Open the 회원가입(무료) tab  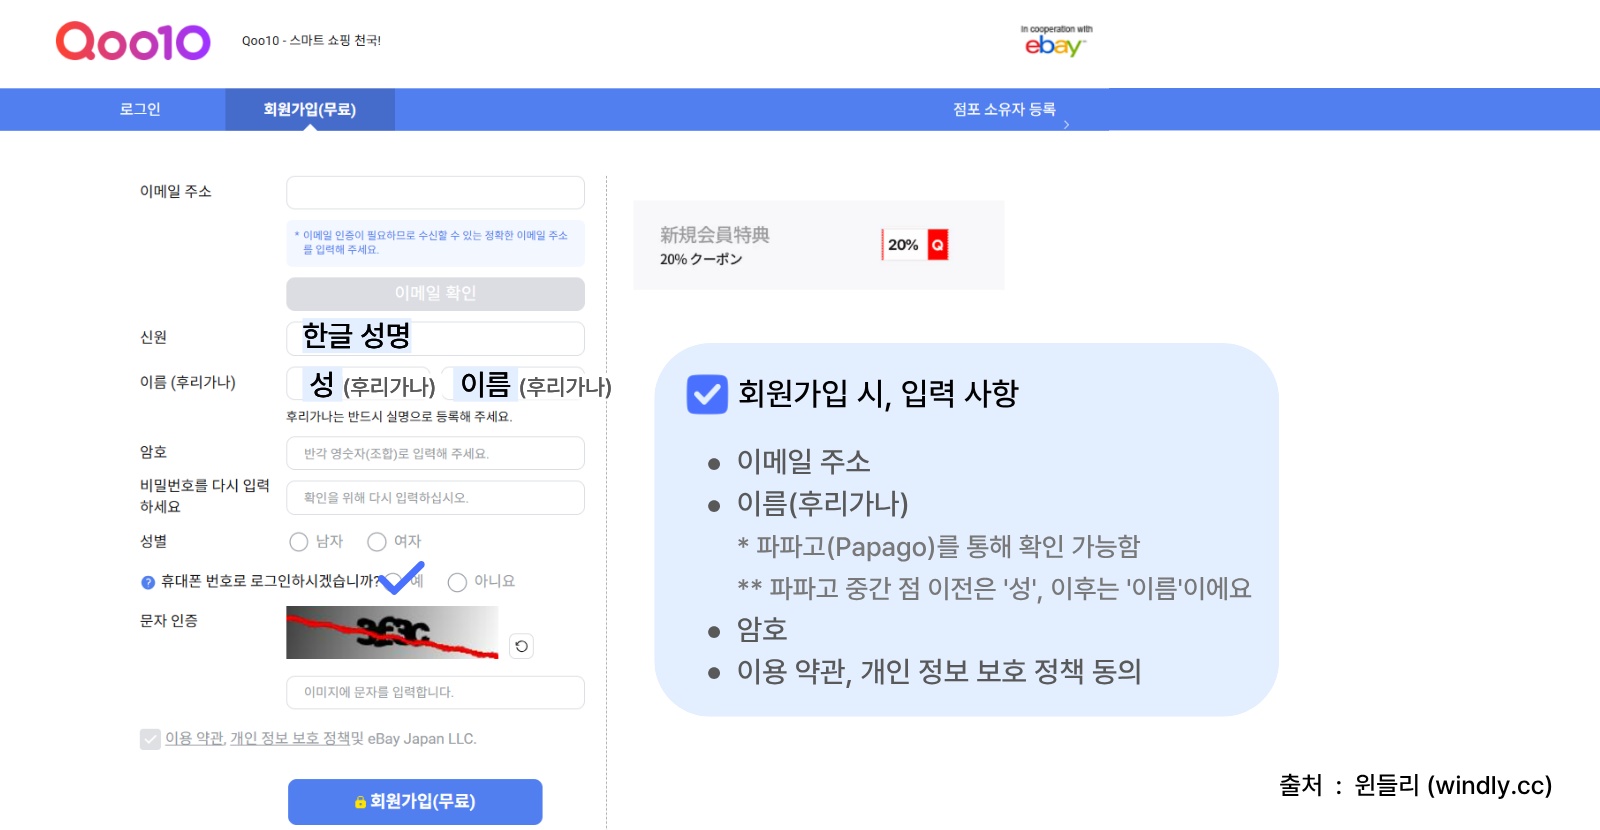point(310,109)
